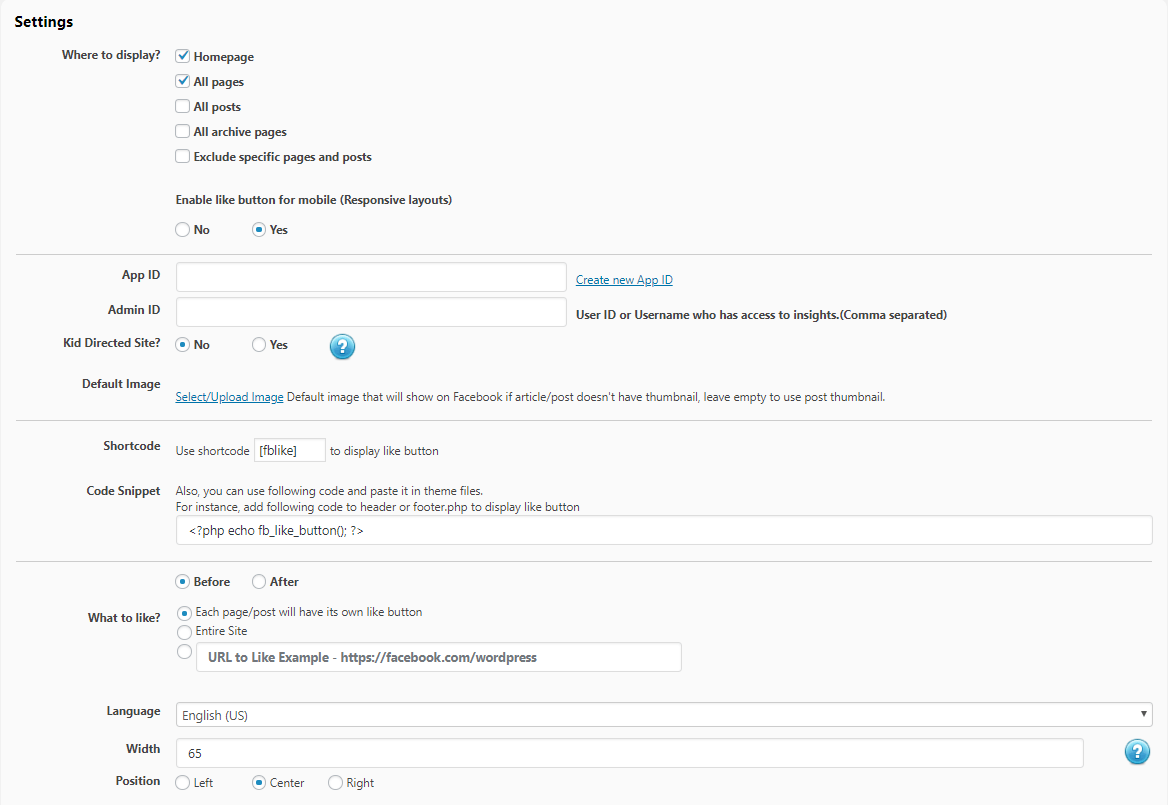Click 'Enable like button for mobile' text
Image resolution: width=1168 pixels, height=805 pixels.
pos(314,200)
